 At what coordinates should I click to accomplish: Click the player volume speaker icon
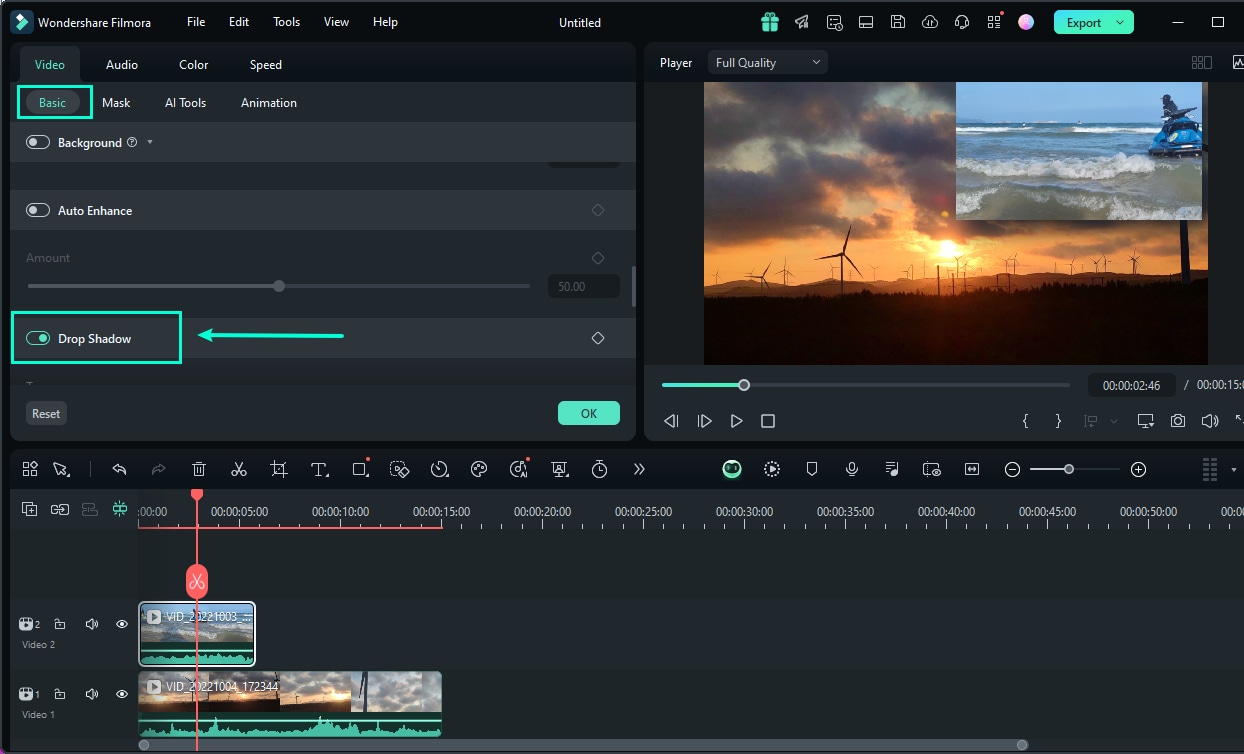(1210, 421)
